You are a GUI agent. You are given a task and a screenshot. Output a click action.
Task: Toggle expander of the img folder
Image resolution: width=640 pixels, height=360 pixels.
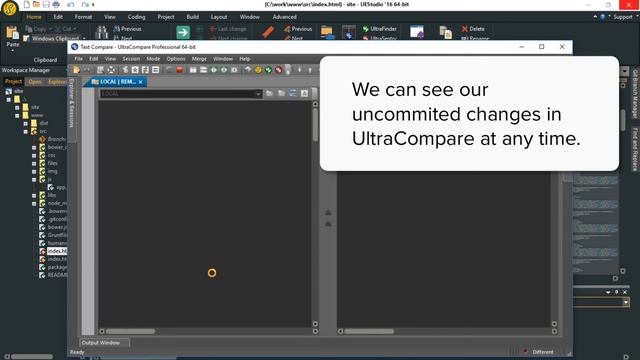click(x=34, y=171)
